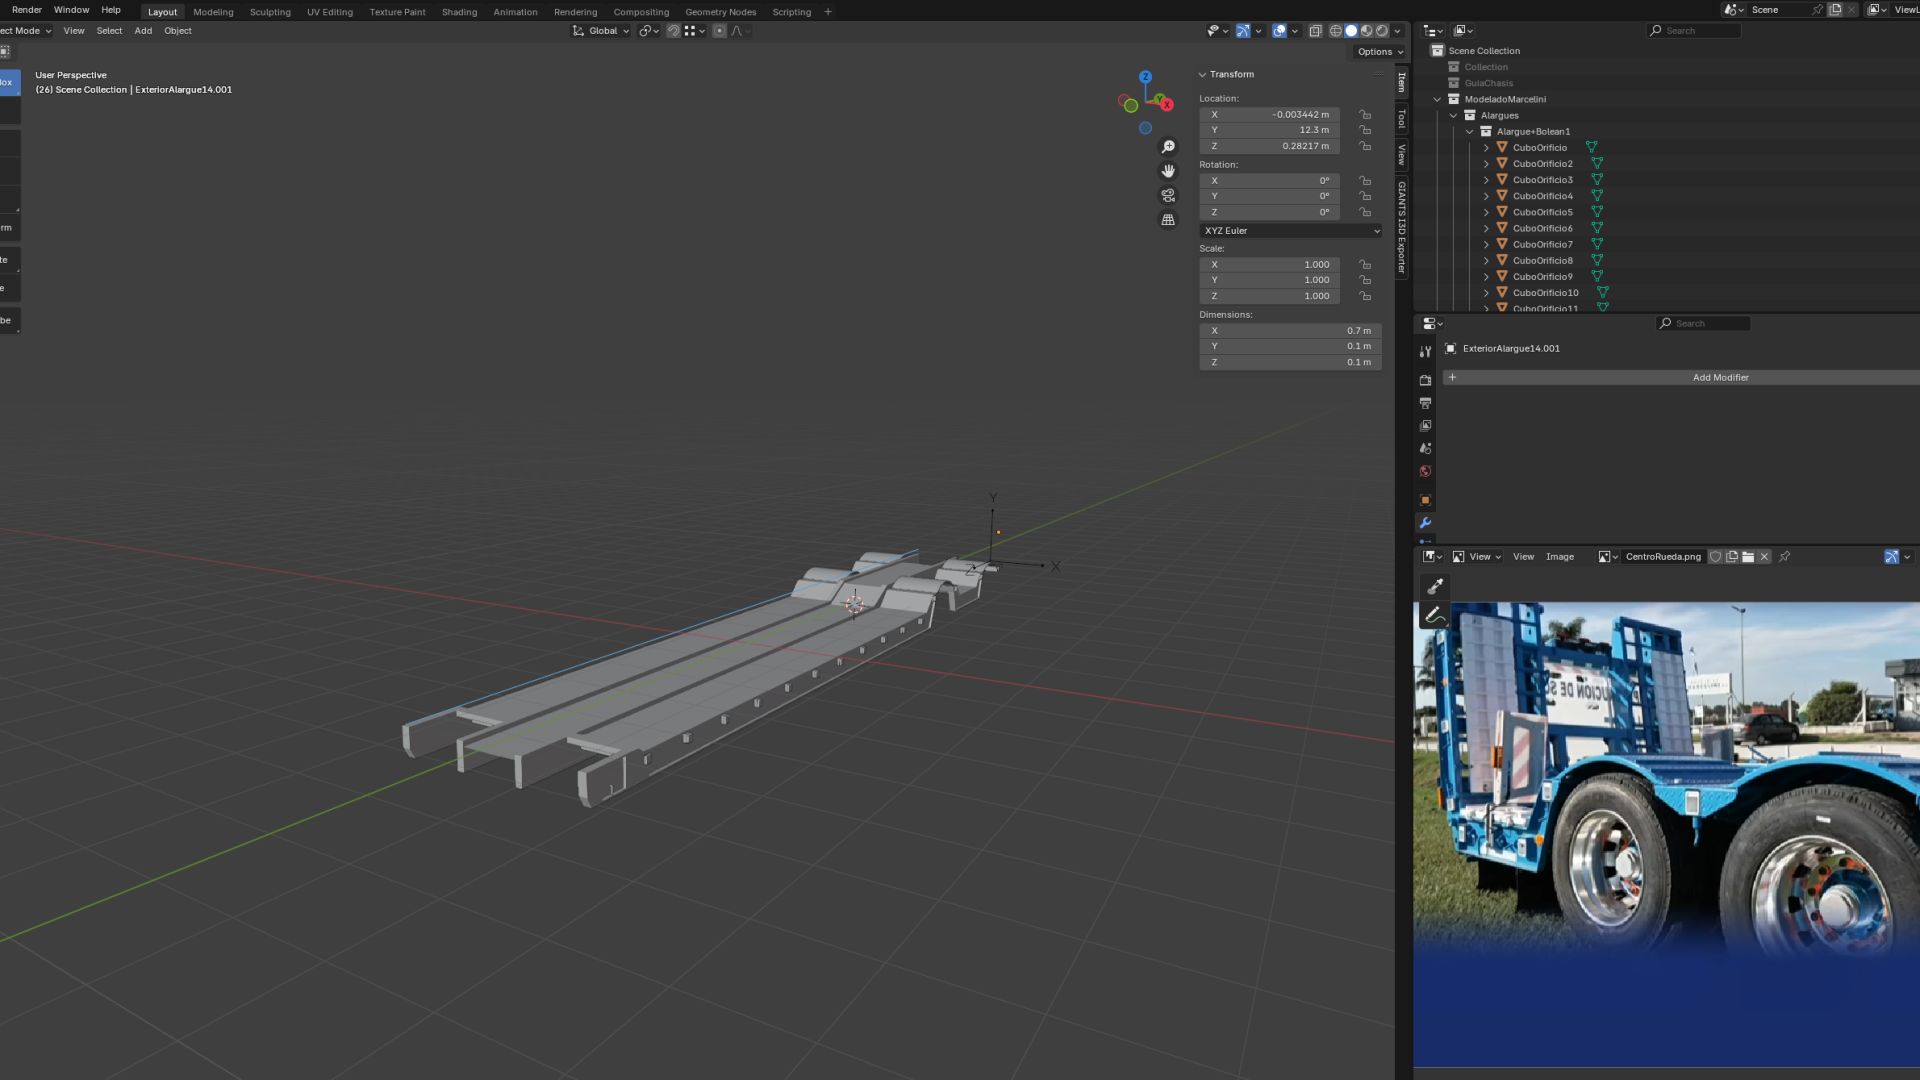Open pivot point dropdown
This screenshot has height=1080, width=1920.
tap(649, 31)
